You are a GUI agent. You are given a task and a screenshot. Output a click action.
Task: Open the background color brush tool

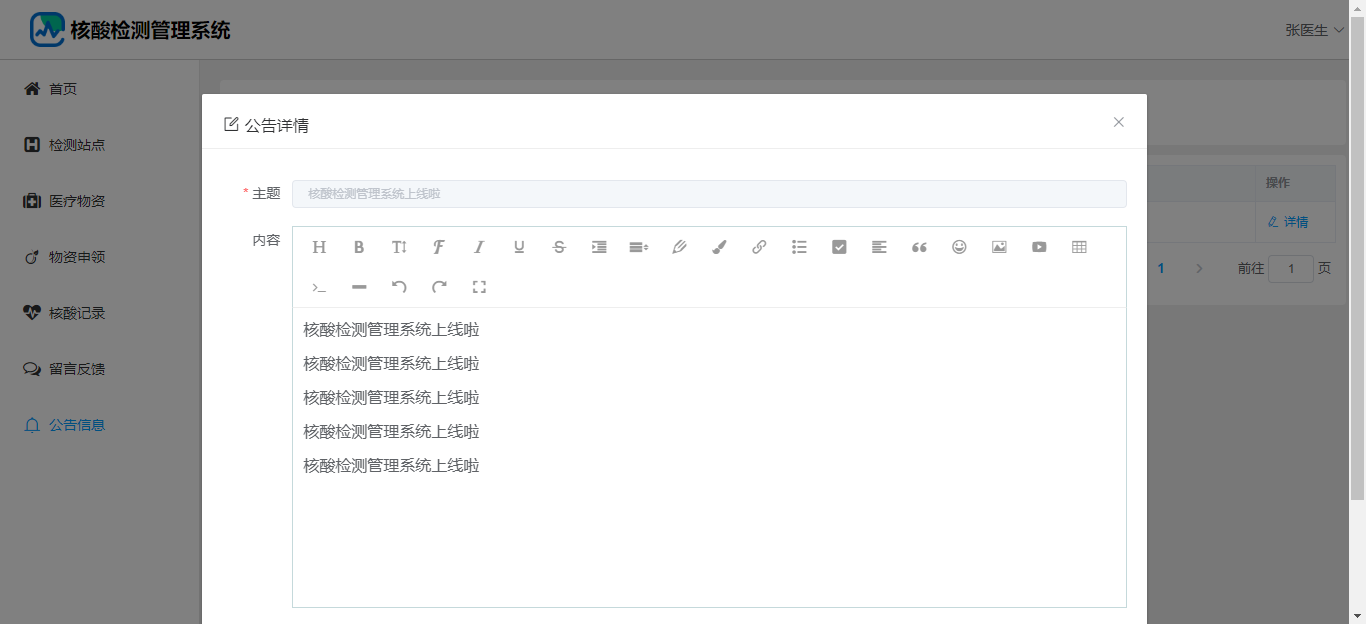[719, 247]
